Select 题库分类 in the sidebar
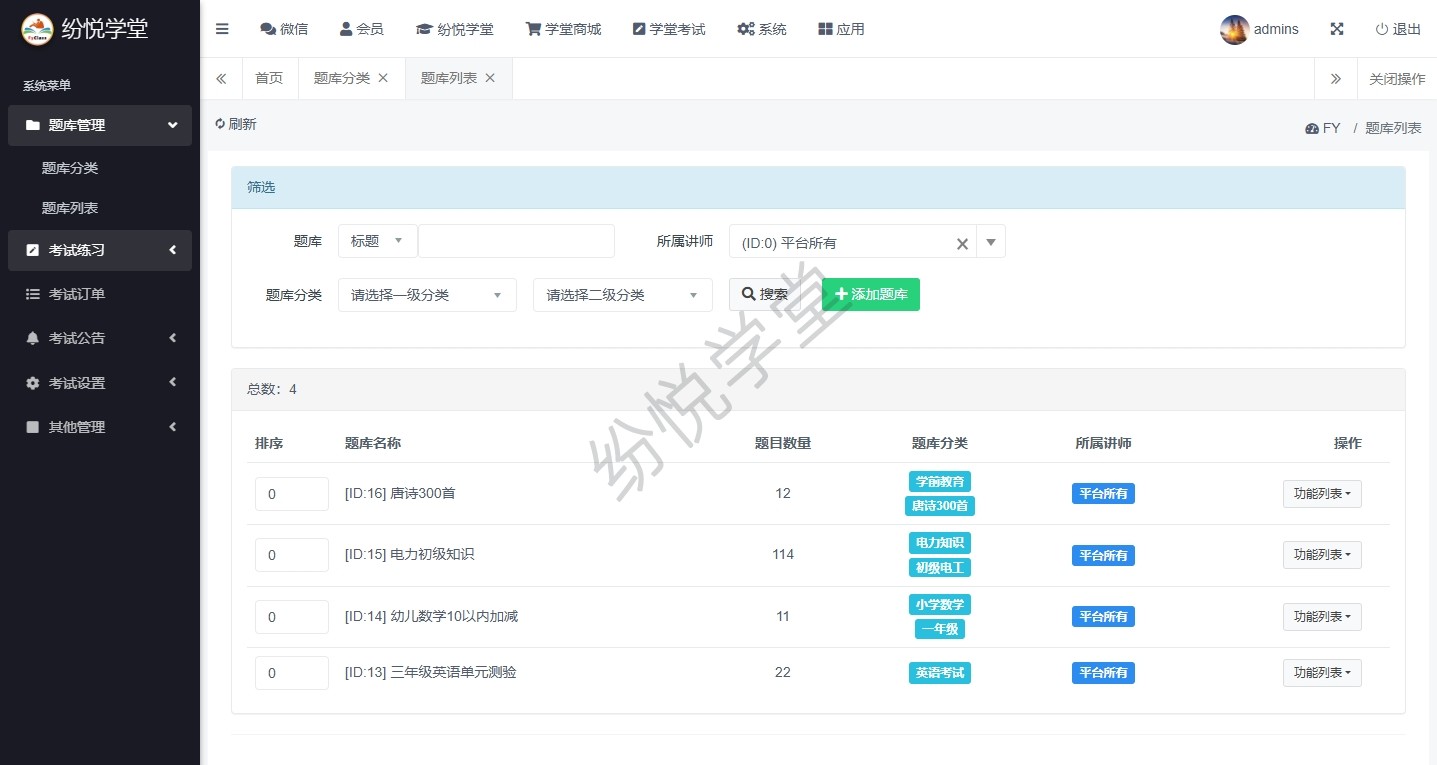 (x=70, y=168)
